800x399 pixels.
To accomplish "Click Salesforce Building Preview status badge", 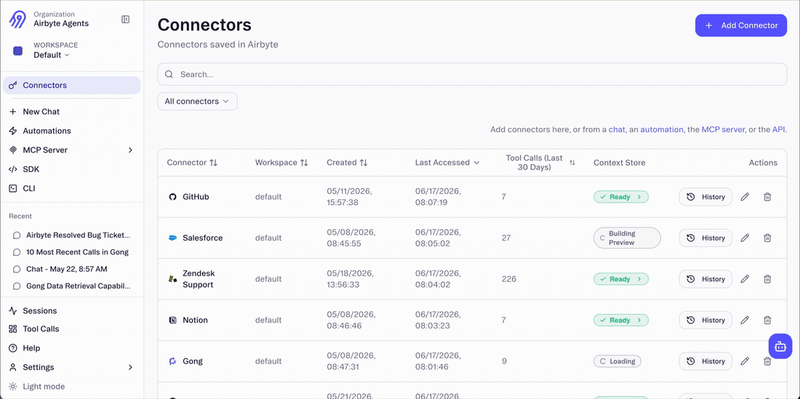I will click(x=627, y=238).
